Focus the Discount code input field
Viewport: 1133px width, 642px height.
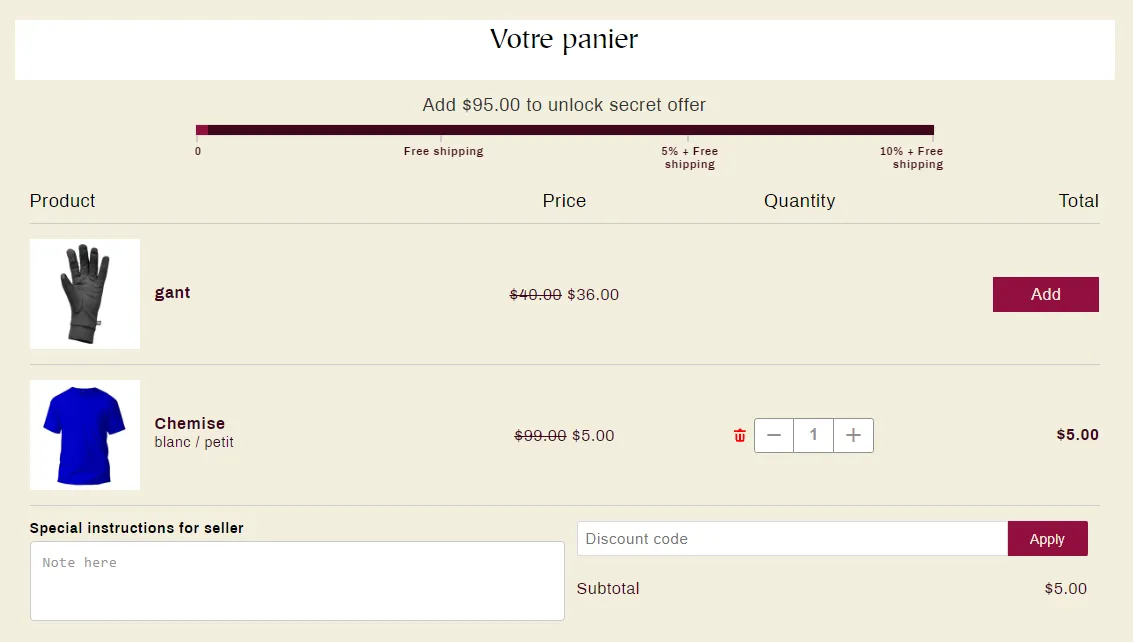pyautogui.click(x=793, y=539)
